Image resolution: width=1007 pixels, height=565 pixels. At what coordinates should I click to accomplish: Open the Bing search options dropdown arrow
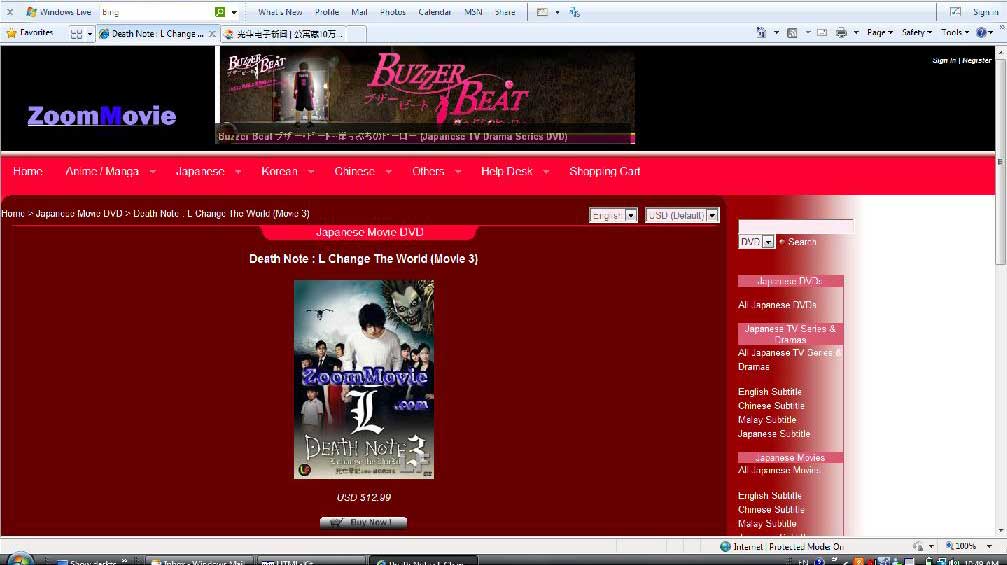point(234,12)
